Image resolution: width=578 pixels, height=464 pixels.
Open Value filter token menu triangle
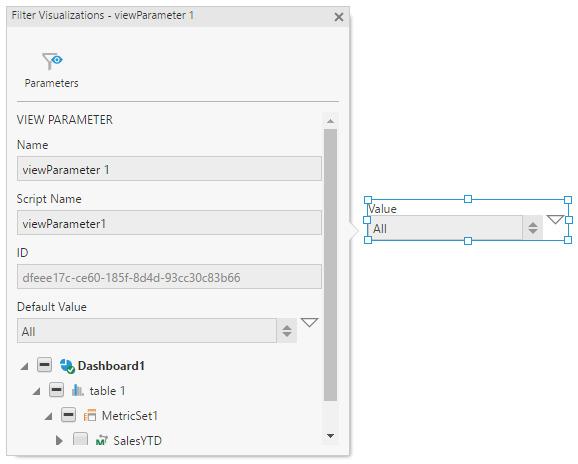tap(555, 220)
